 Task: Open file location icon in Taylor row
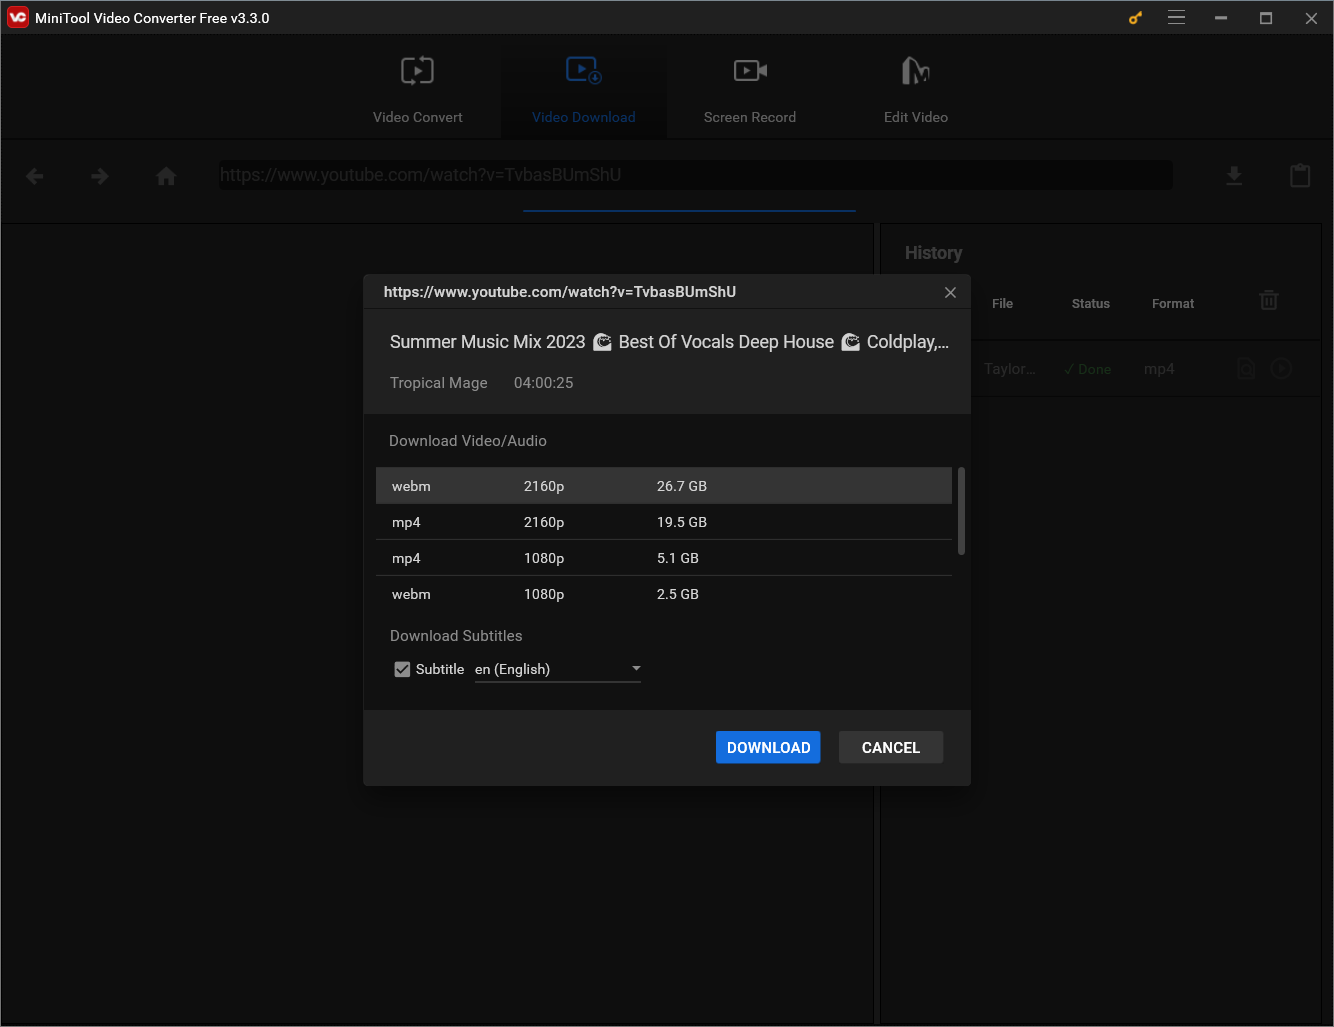pyautogui.click(x=1246, y=369)
